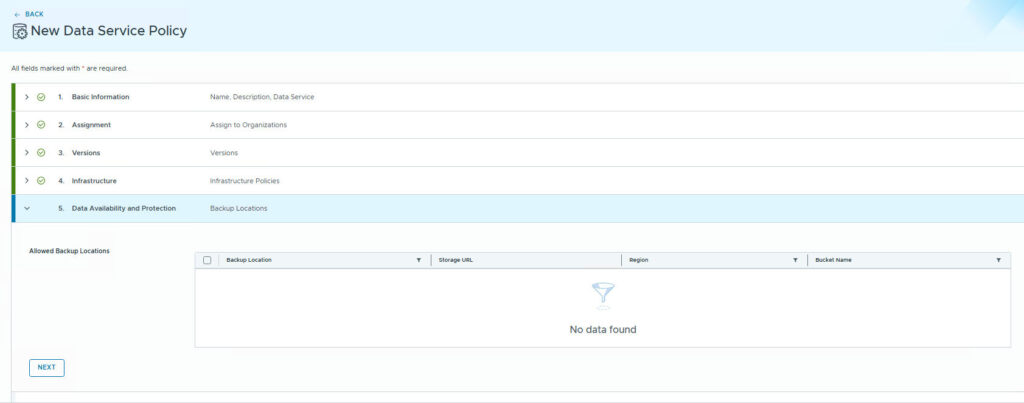Click the Bucket Name column filter icon
Image resolution: width=1024 pixels, height=403 pixels.
[998, 260]
